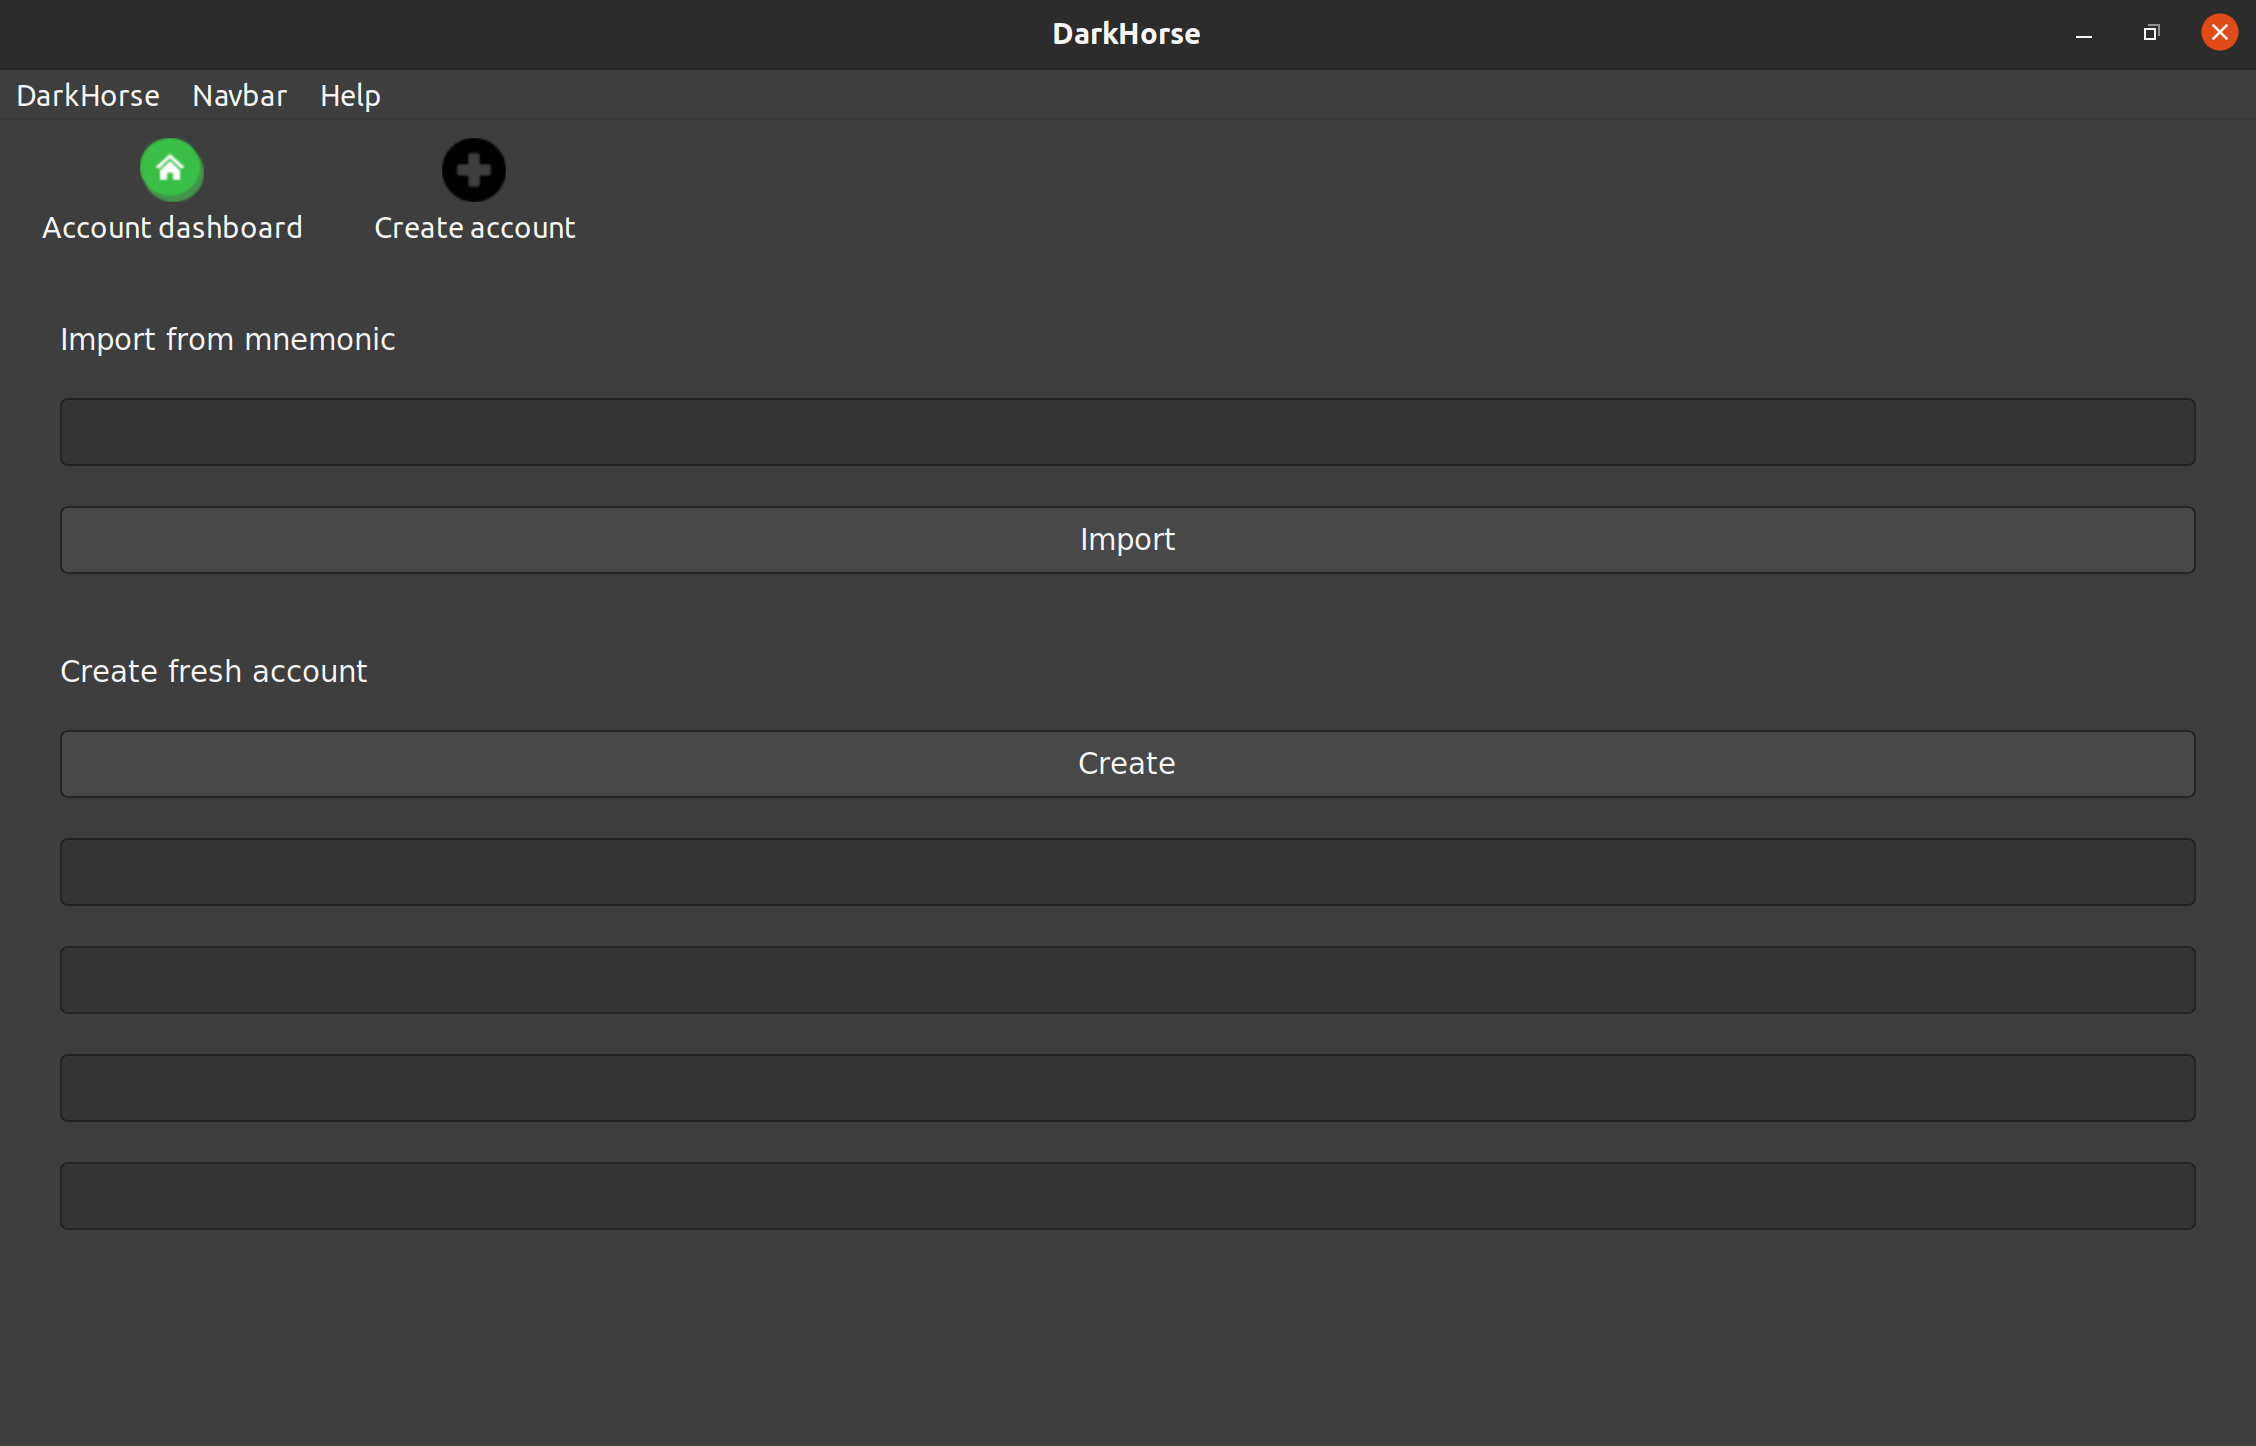Open the Navbar menu

click(x=239, y=96)
